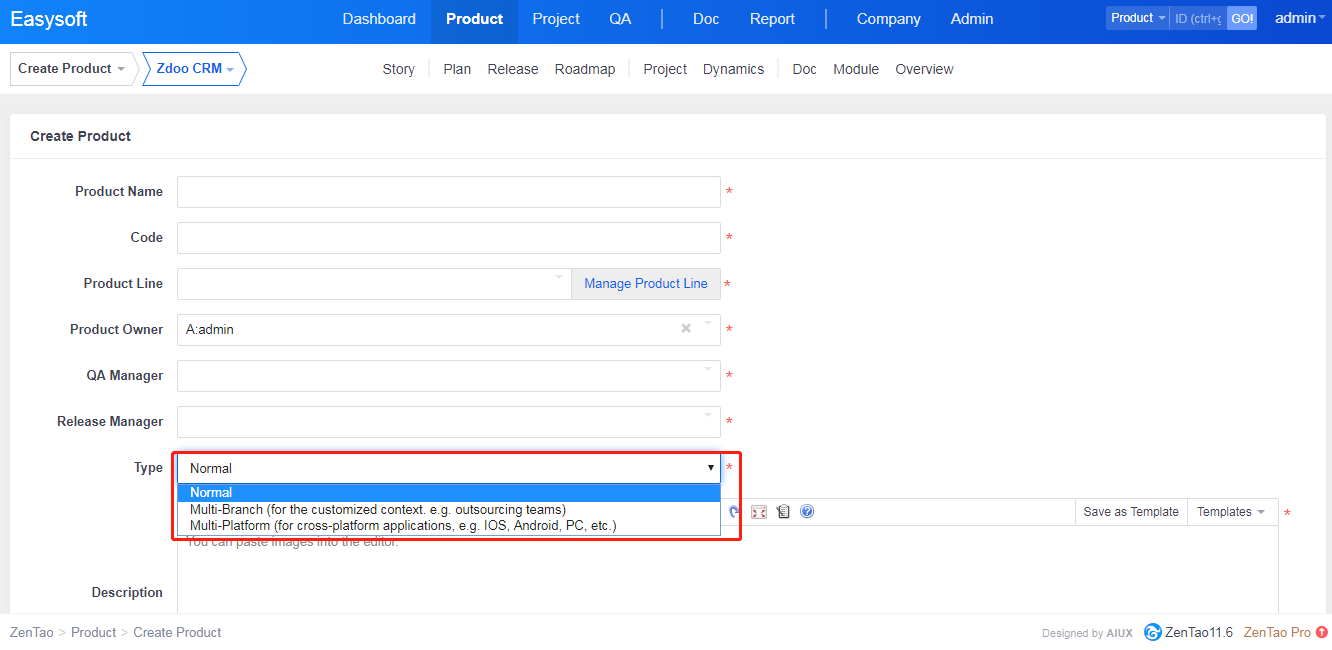Click the fullscreen editor icon

click(759, 512)
